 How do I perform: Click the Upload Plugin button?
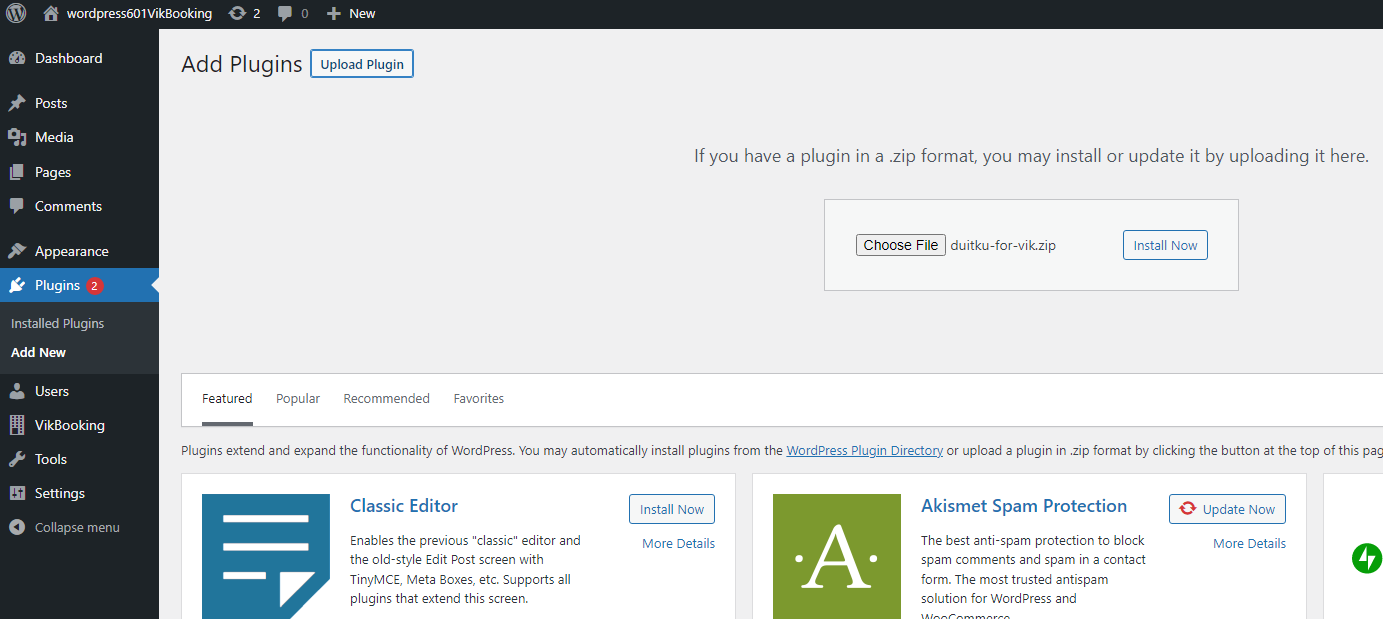tap(362, 64)
